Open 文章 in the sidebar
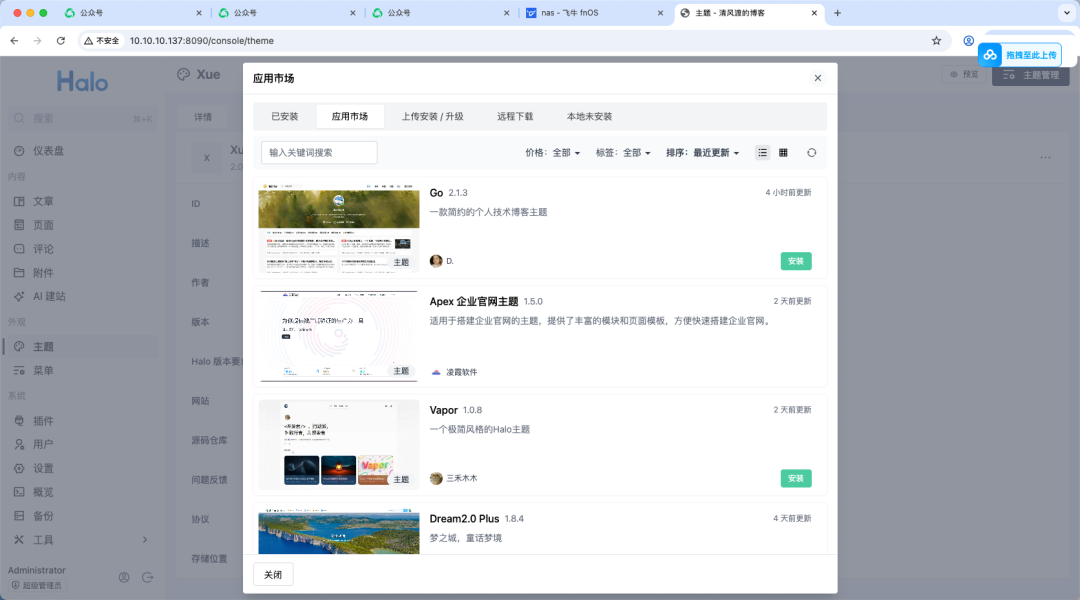The height and width of the screenshot is (600, 1080). click(x=81, y=201)
